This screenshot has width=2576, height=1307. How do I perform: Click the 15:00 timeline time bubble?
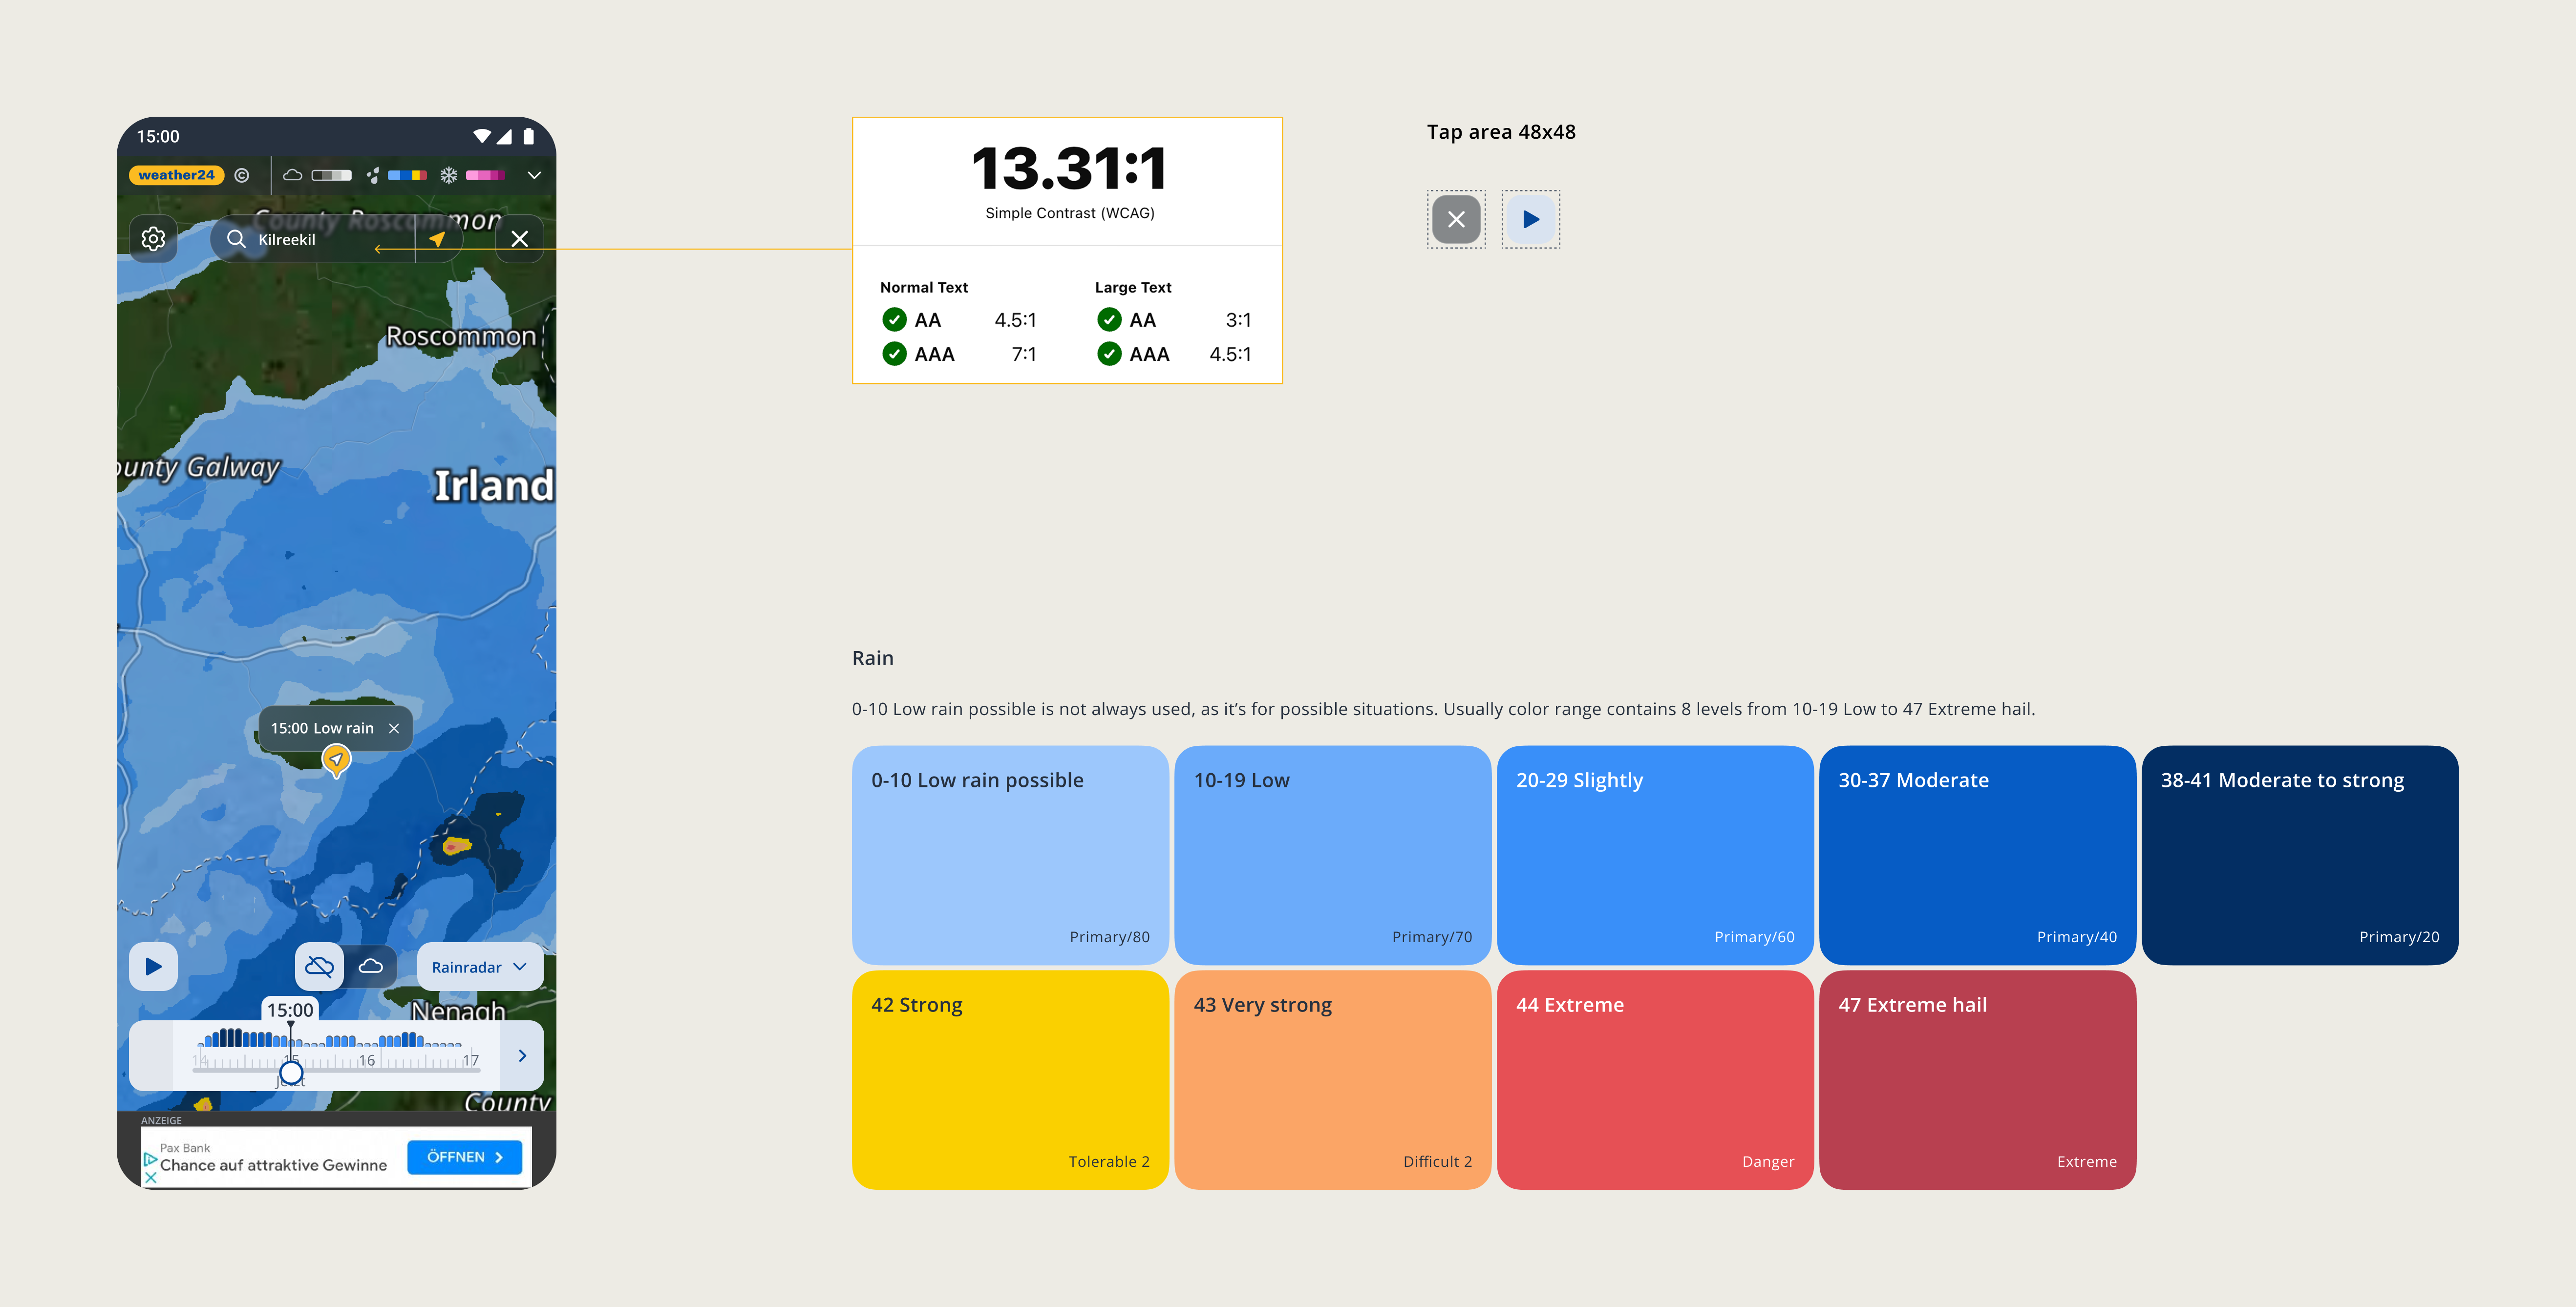[290, 1010]
